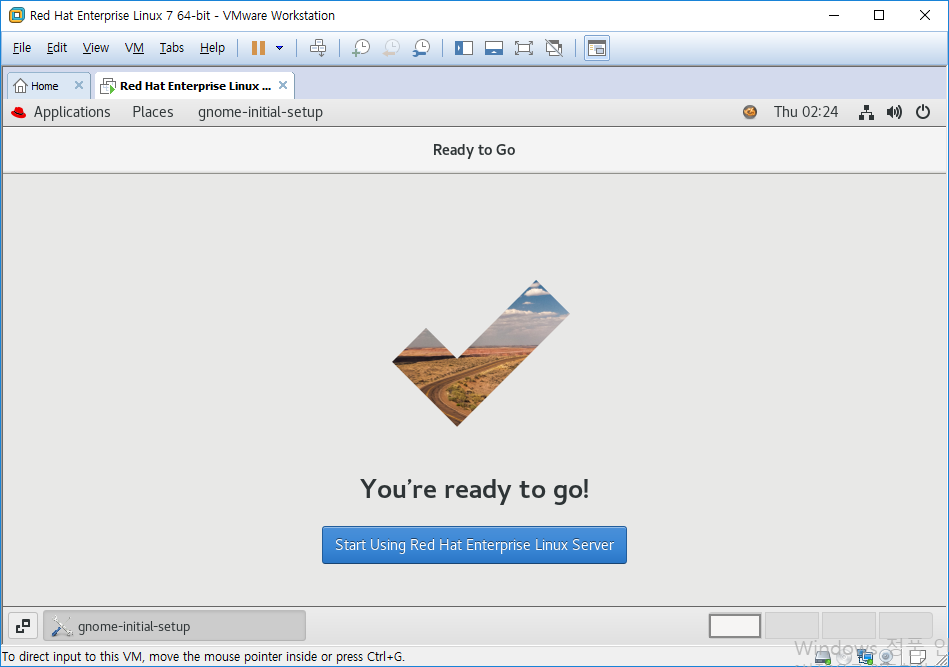Image resolution: width=949 pixels, height=667 pixels.
Task: Open the GNOME Applications menu
Action: 72,112
